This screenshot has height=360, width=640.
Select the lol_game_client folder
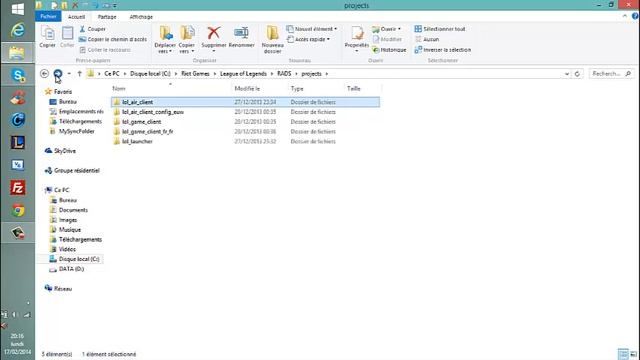[x=245, y=122]
